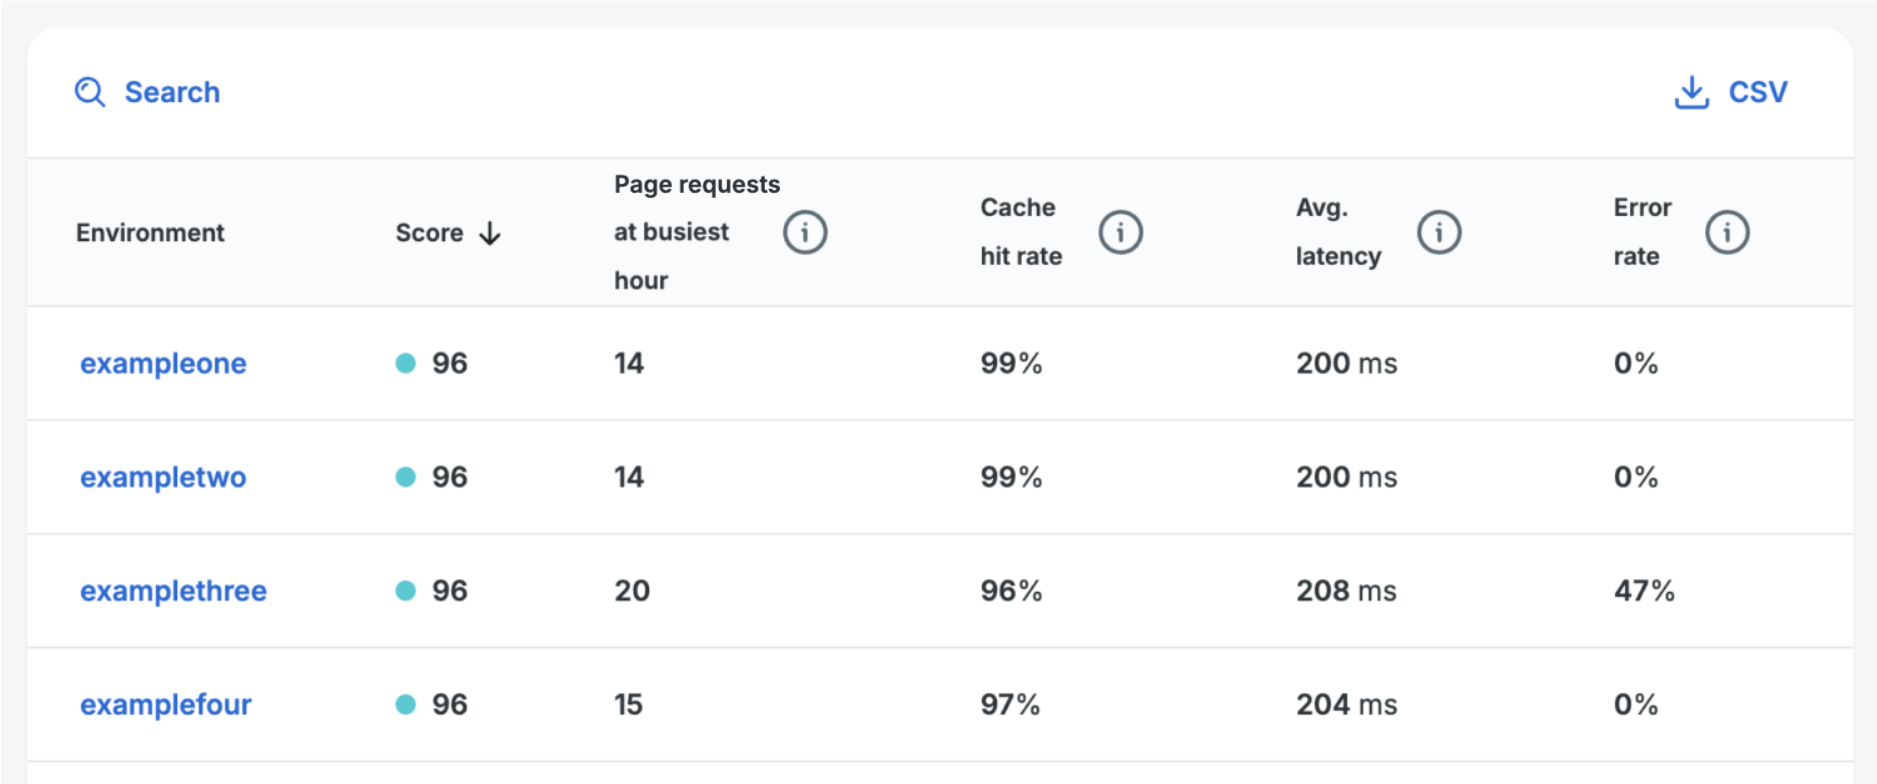Click the teal score dot for exampleone
The width and height of the screenshot is (1877, 784).
(x=405, y=363)
